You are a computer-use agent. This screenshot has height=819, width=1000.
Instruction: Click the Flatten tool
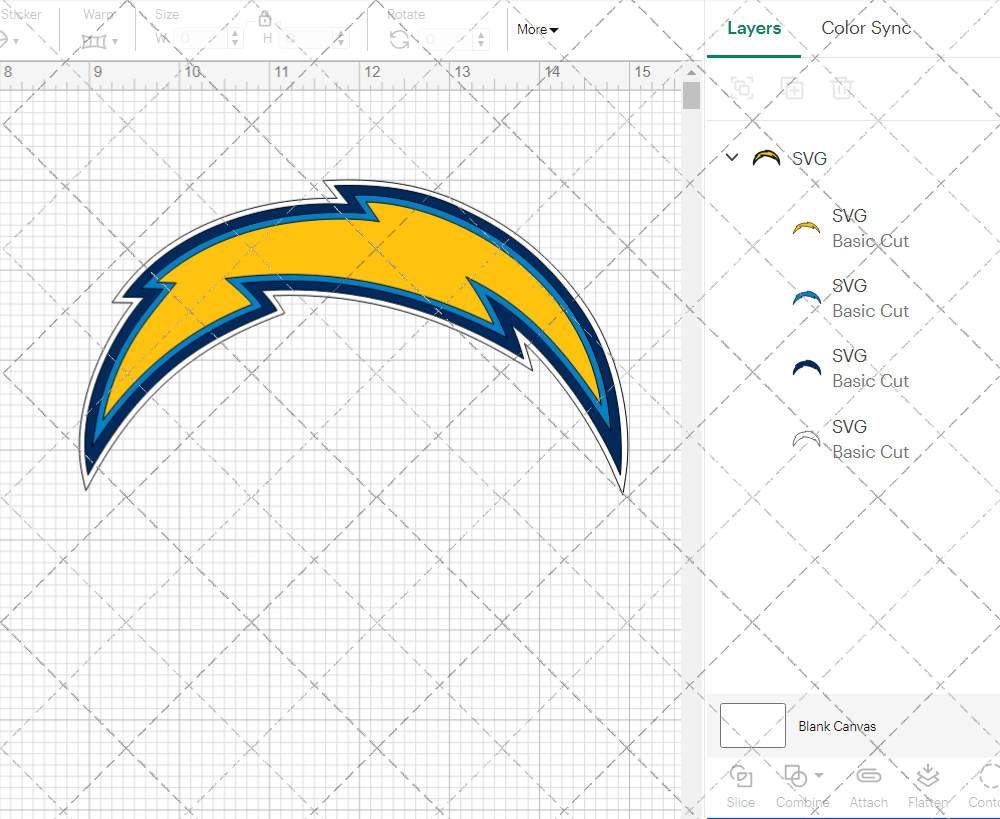pos(928,786)
